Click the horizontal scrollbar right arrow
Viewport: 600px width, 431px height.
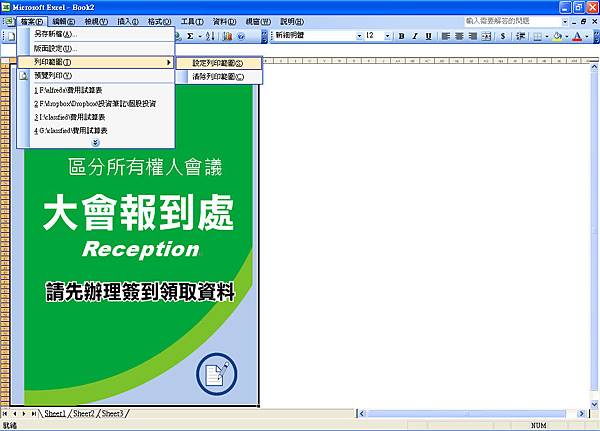pyautogui.click(x=582, y=413)
